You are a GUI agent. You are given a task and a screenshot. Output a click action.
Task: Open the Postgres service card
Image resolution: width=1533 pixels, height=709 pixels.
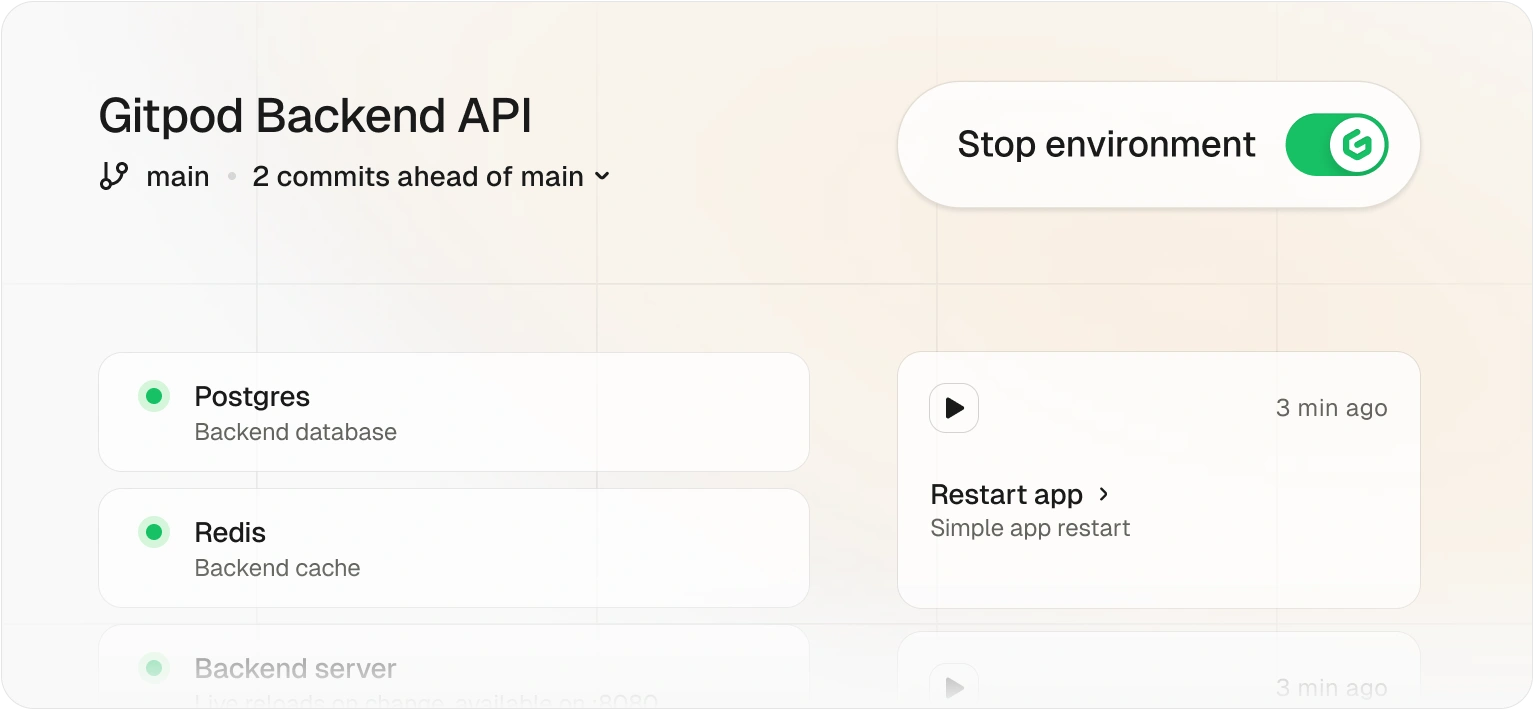point(454,412)
